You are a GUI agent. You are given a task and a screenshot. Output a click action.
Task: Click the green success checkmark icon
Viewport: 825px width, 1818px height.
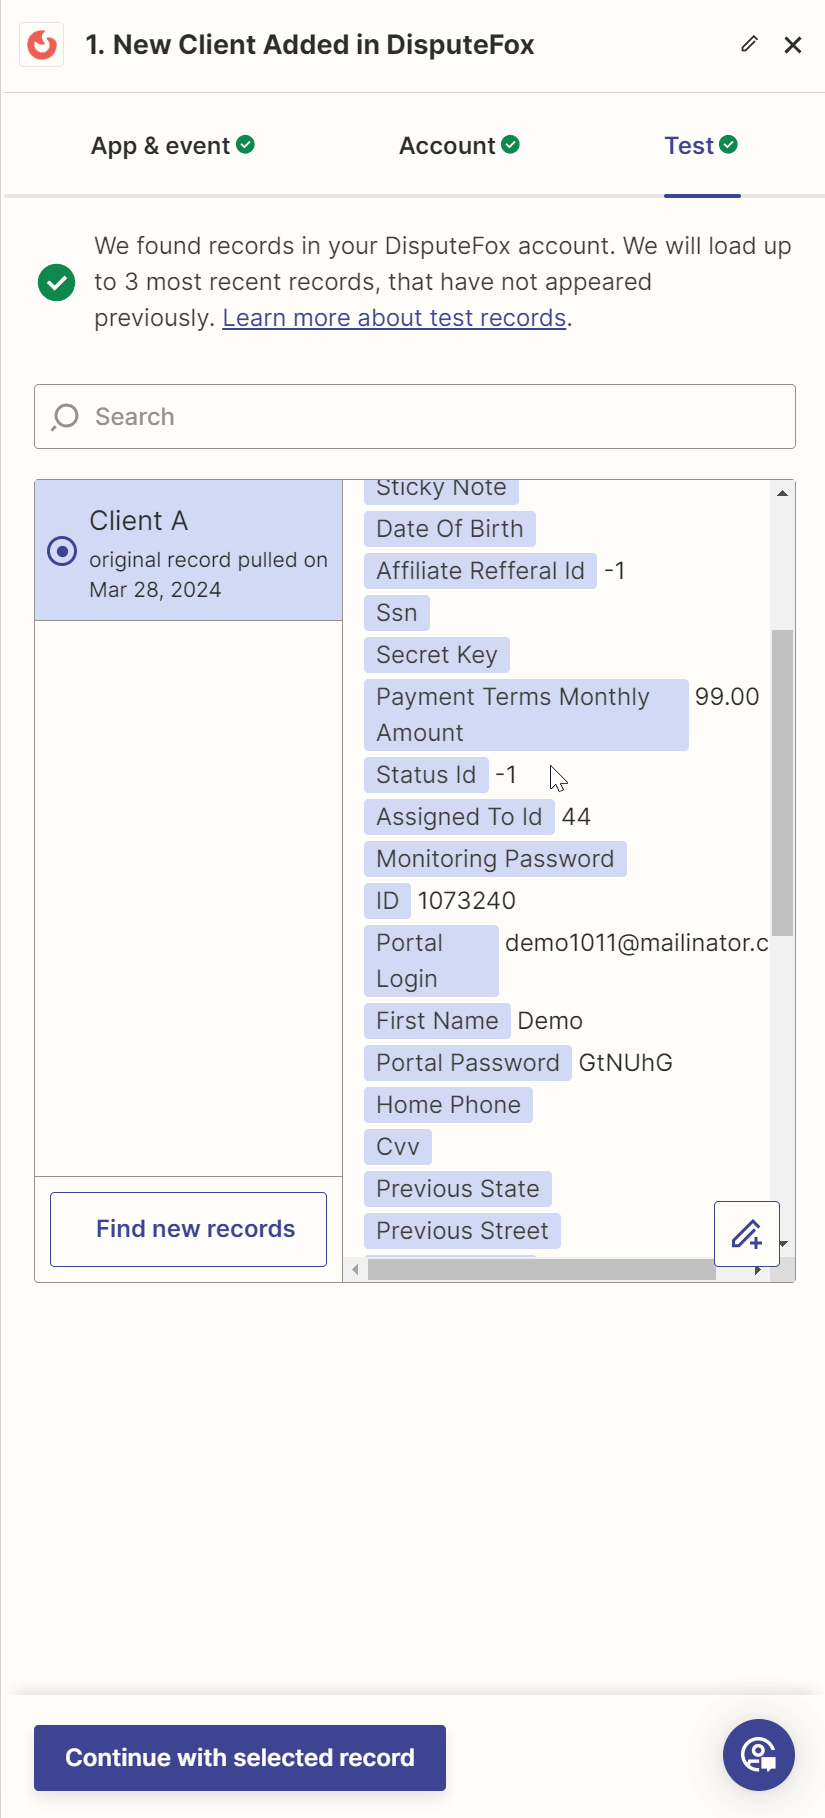(57, 282)
